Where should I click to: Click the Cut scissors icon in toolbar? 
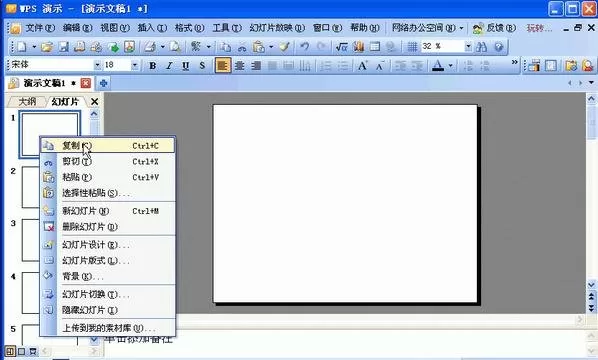tap(242, 47)
